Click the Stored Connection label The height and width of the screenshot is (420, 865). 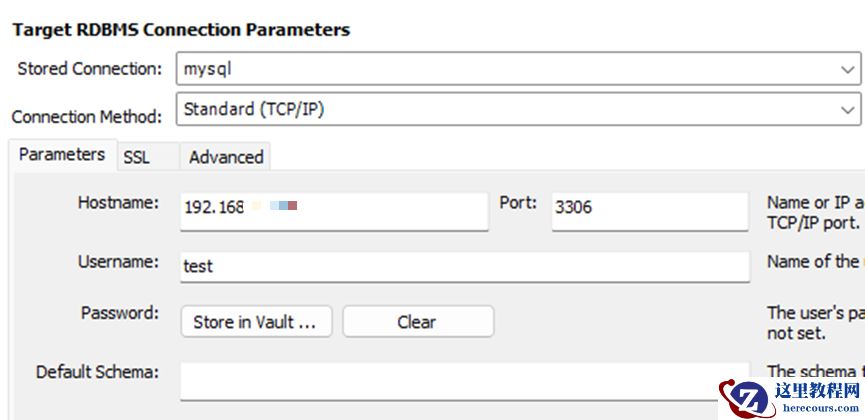click(x=90, y=69)
